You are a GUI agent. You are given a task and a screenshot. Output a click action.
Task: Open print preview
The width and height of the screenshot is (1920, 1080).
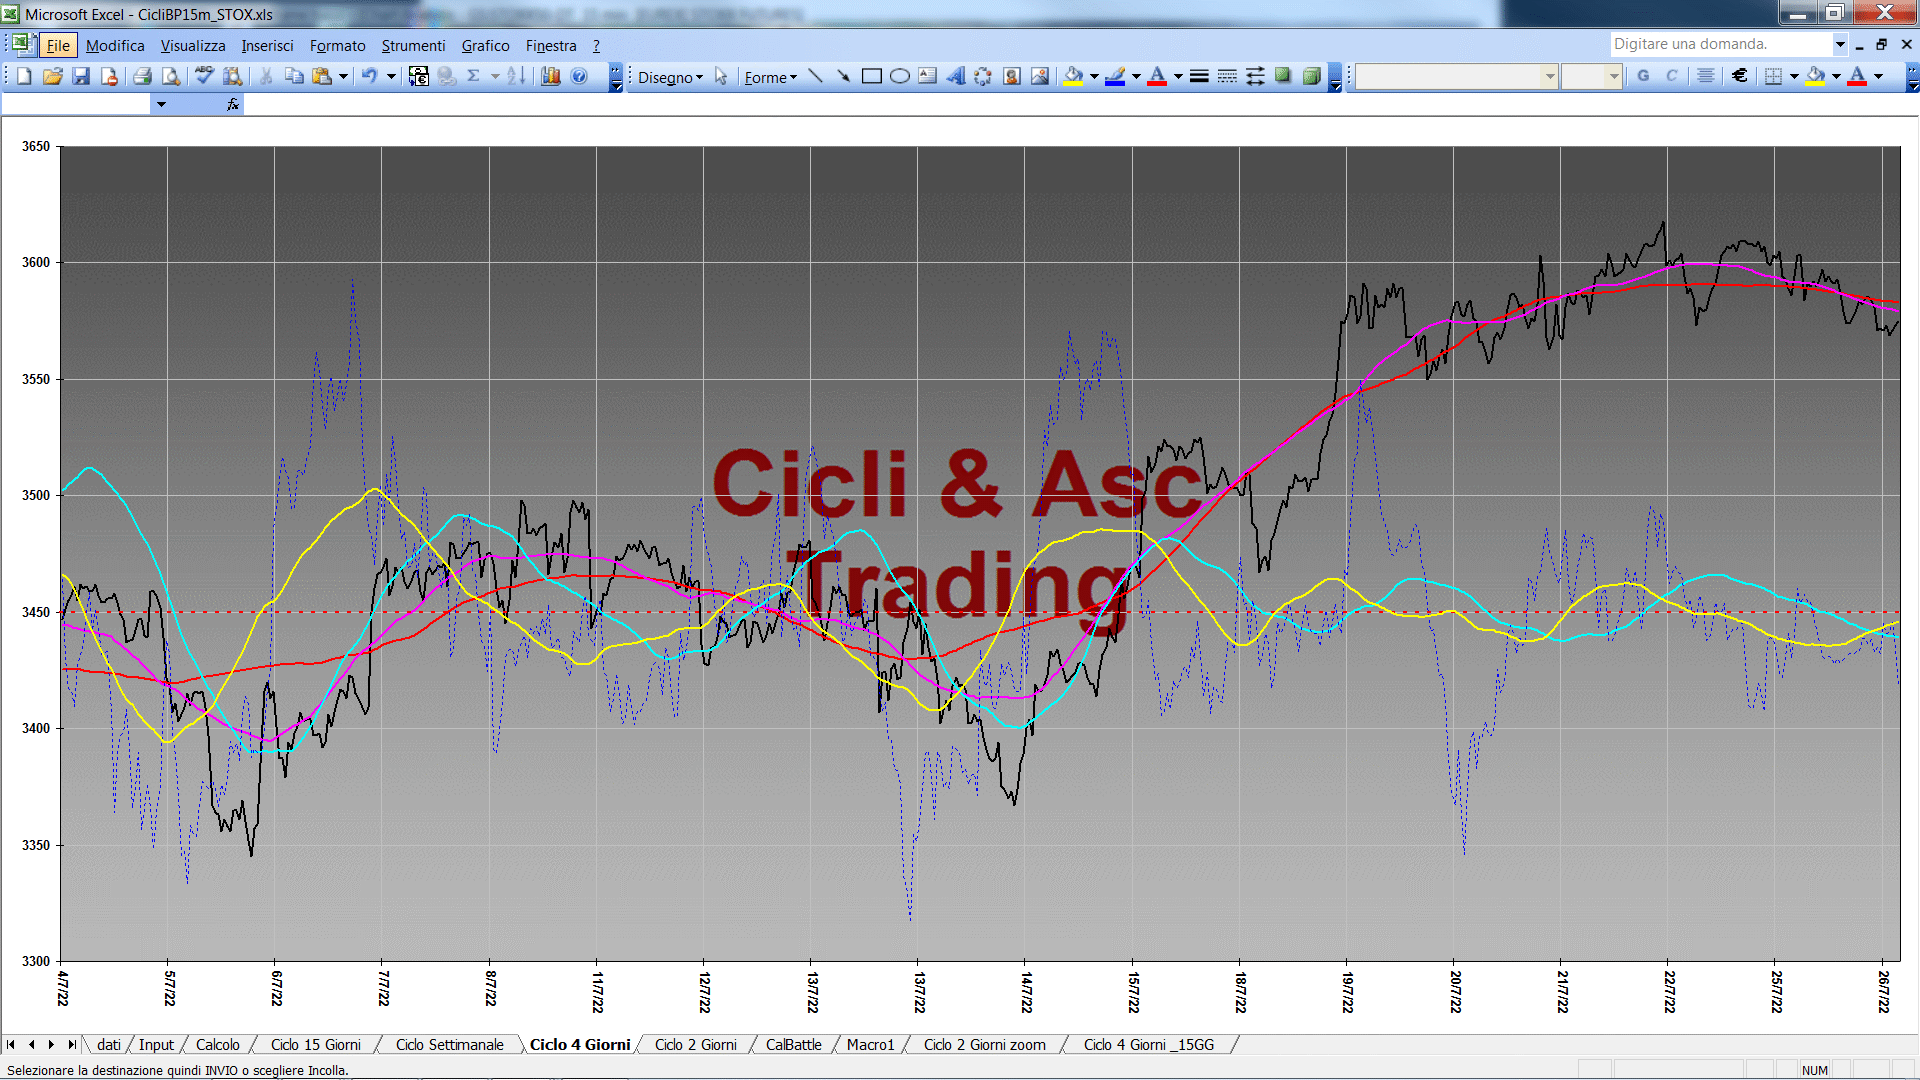point(171,76)
